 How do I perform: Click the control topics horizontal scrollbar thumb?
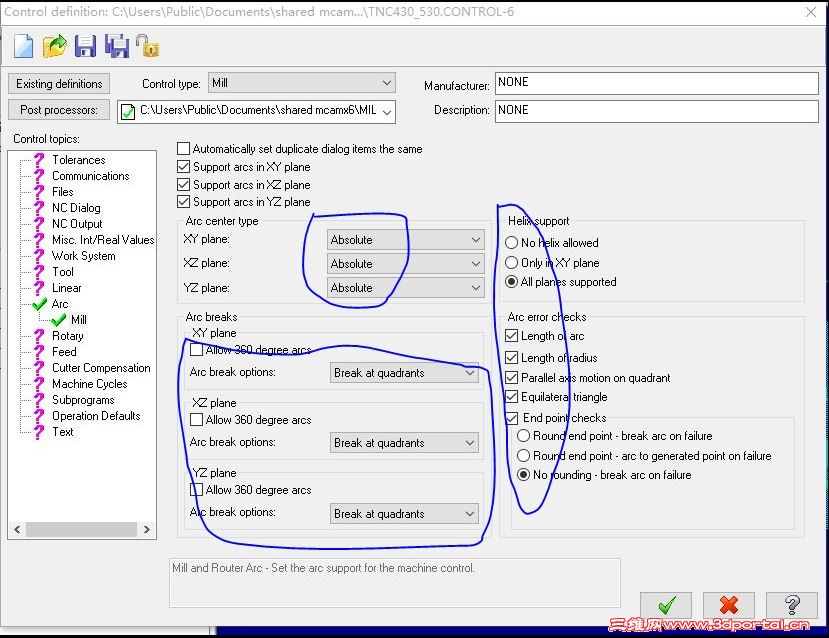point(81,529)
